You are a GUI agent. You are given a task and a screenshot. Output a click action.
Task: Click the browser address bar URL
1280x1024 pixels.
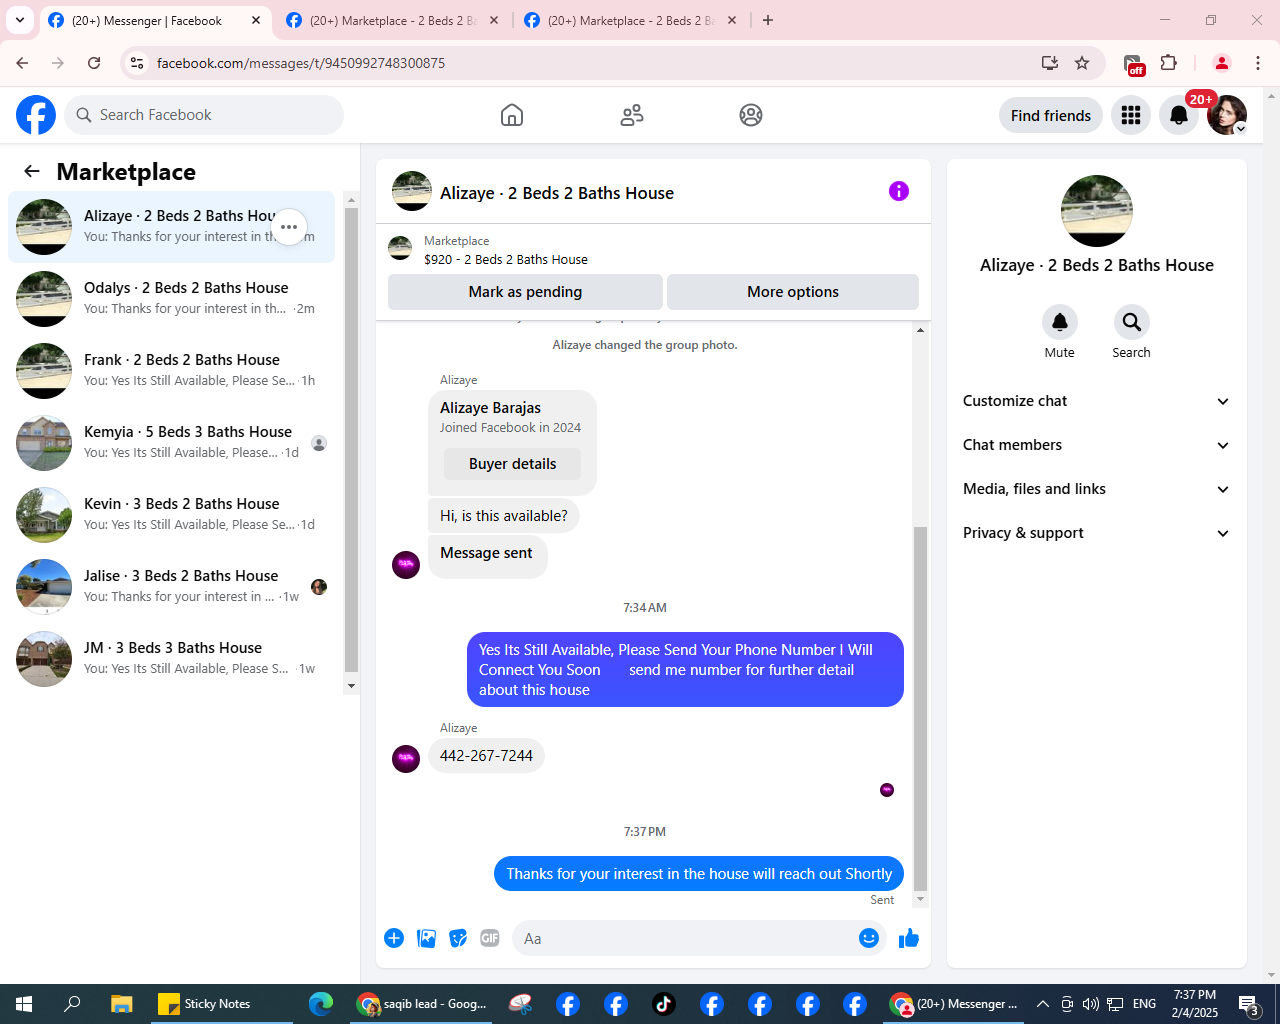(x=301, y=63)
